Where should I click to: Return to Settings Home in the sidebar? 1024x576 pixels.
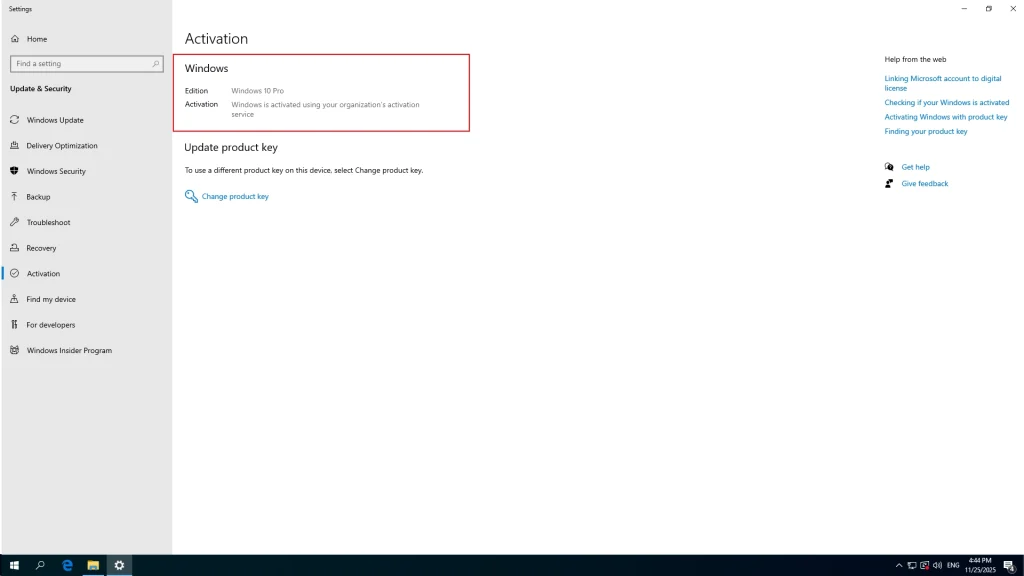(36, 38)
